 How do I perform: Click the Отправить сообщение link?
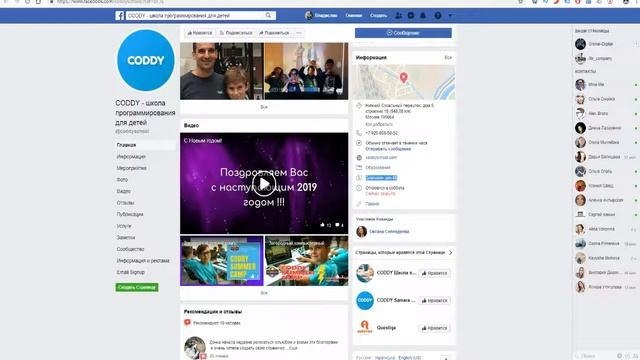point(388,149)
